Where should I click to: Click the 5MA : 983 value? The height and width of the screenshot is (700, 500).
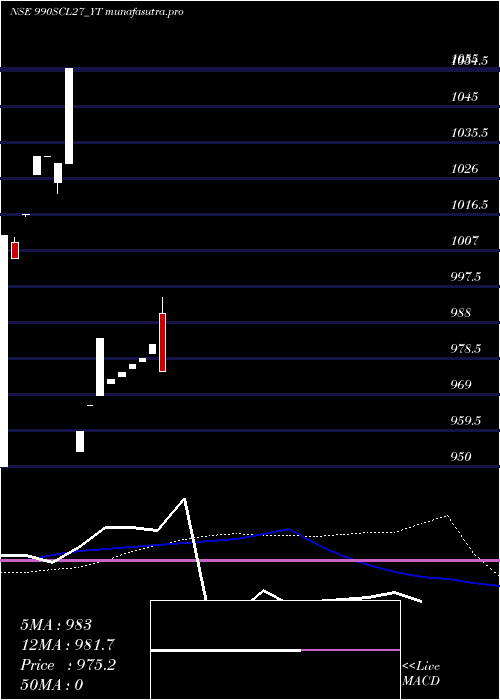[56, 625]
